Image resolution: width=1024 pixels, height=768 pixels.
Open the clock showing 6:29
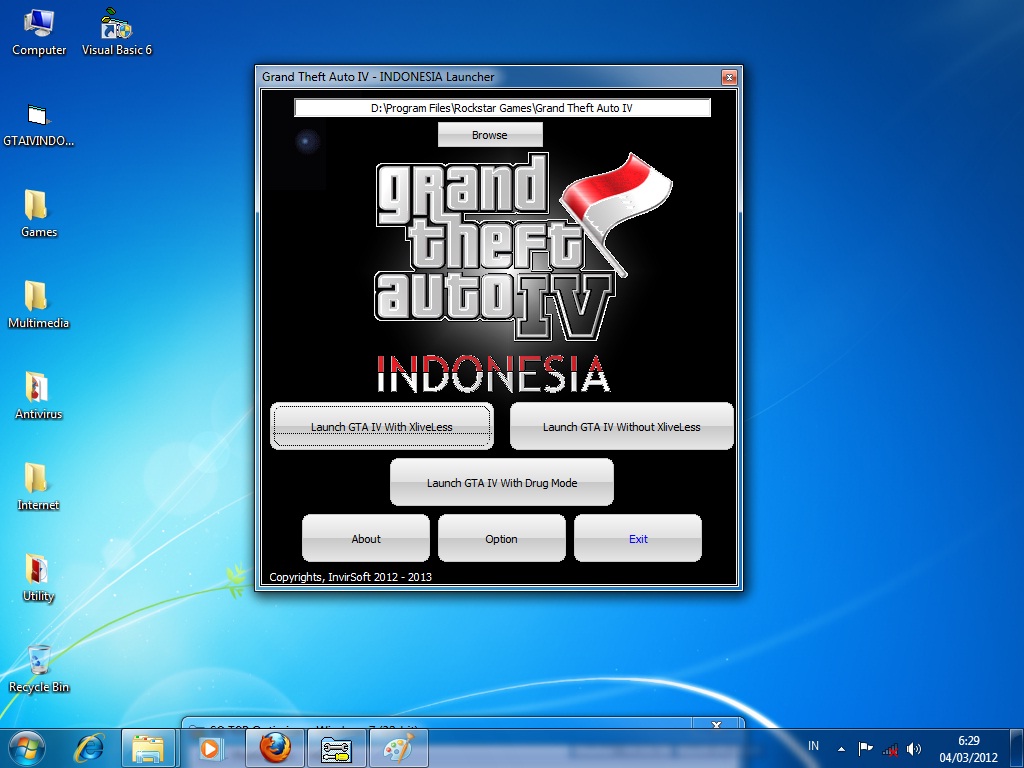[x=968, y=749]
